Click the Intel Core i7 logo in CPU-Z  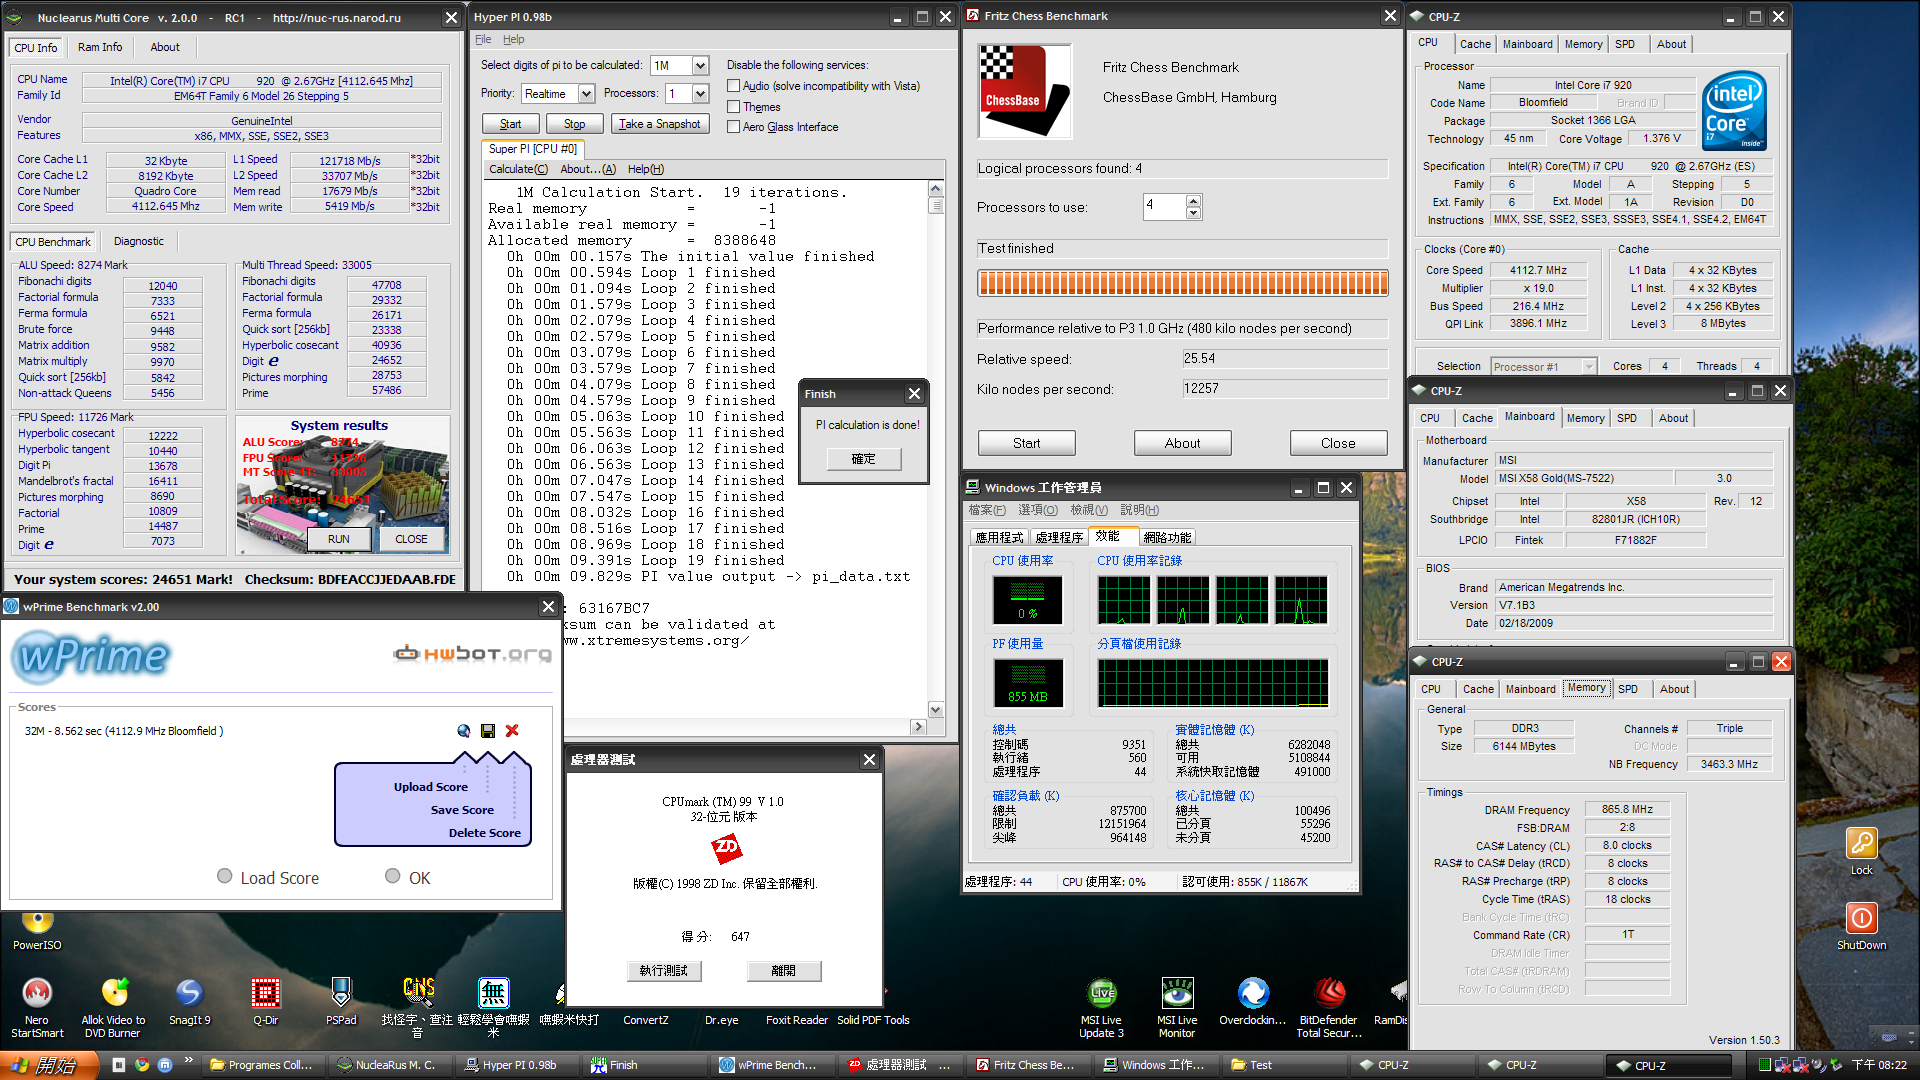coord(1734,110)
